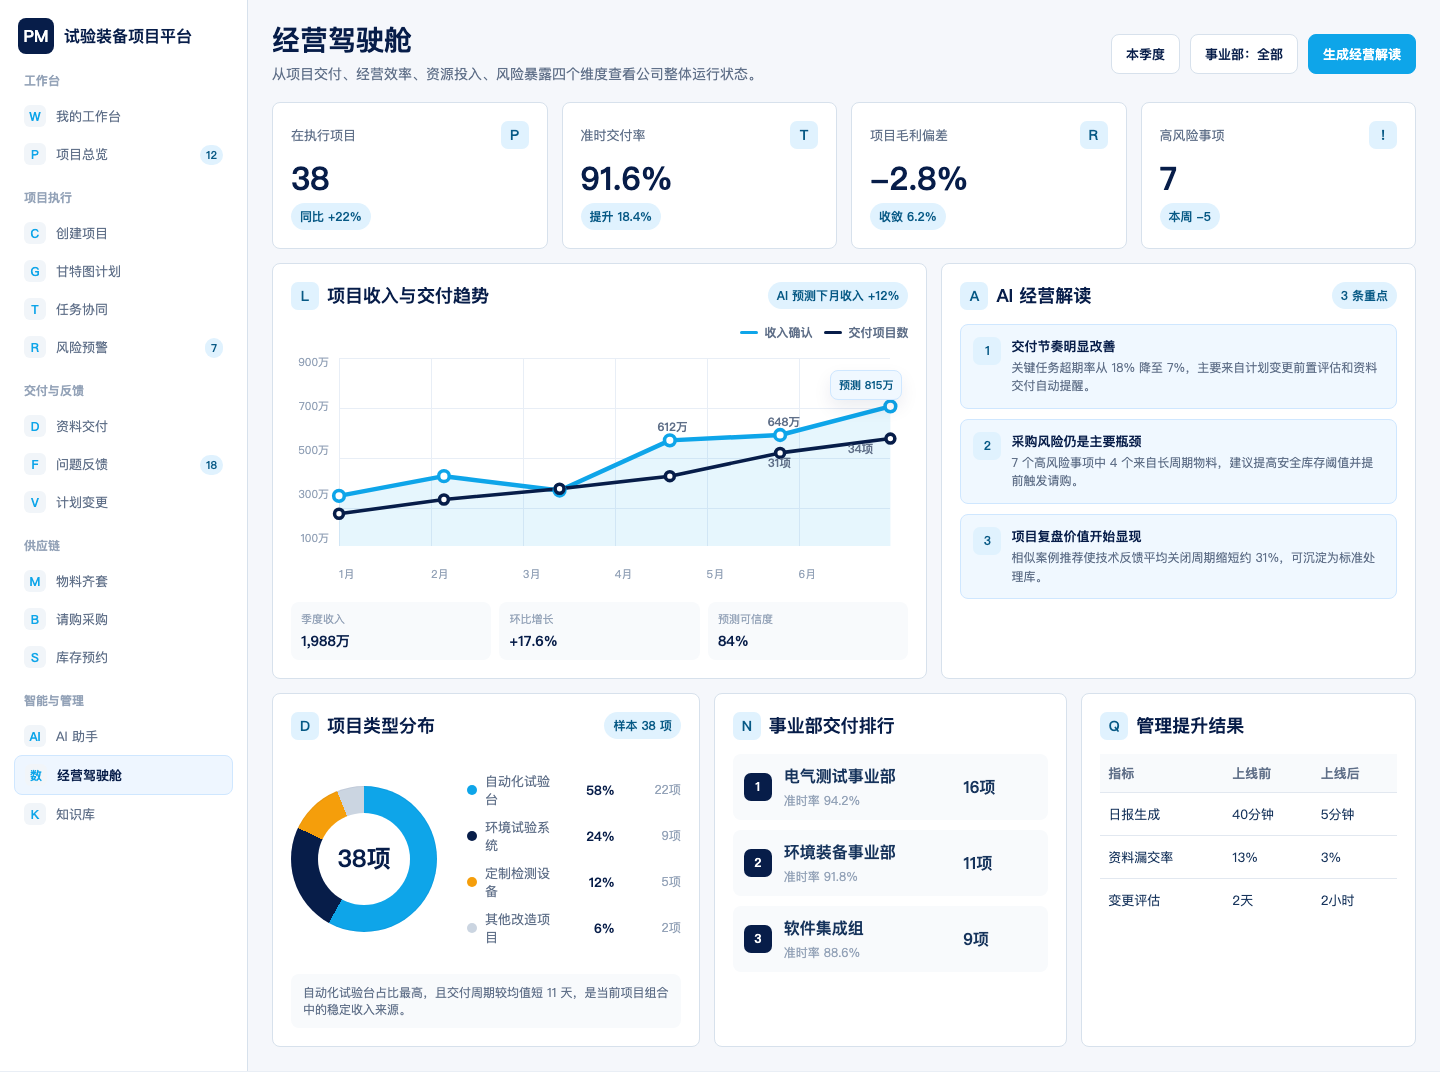This screenshot has height=1072, width=1440.
Task: Select 甘特图计划 in the sidebar
Action: pos(123,271)
